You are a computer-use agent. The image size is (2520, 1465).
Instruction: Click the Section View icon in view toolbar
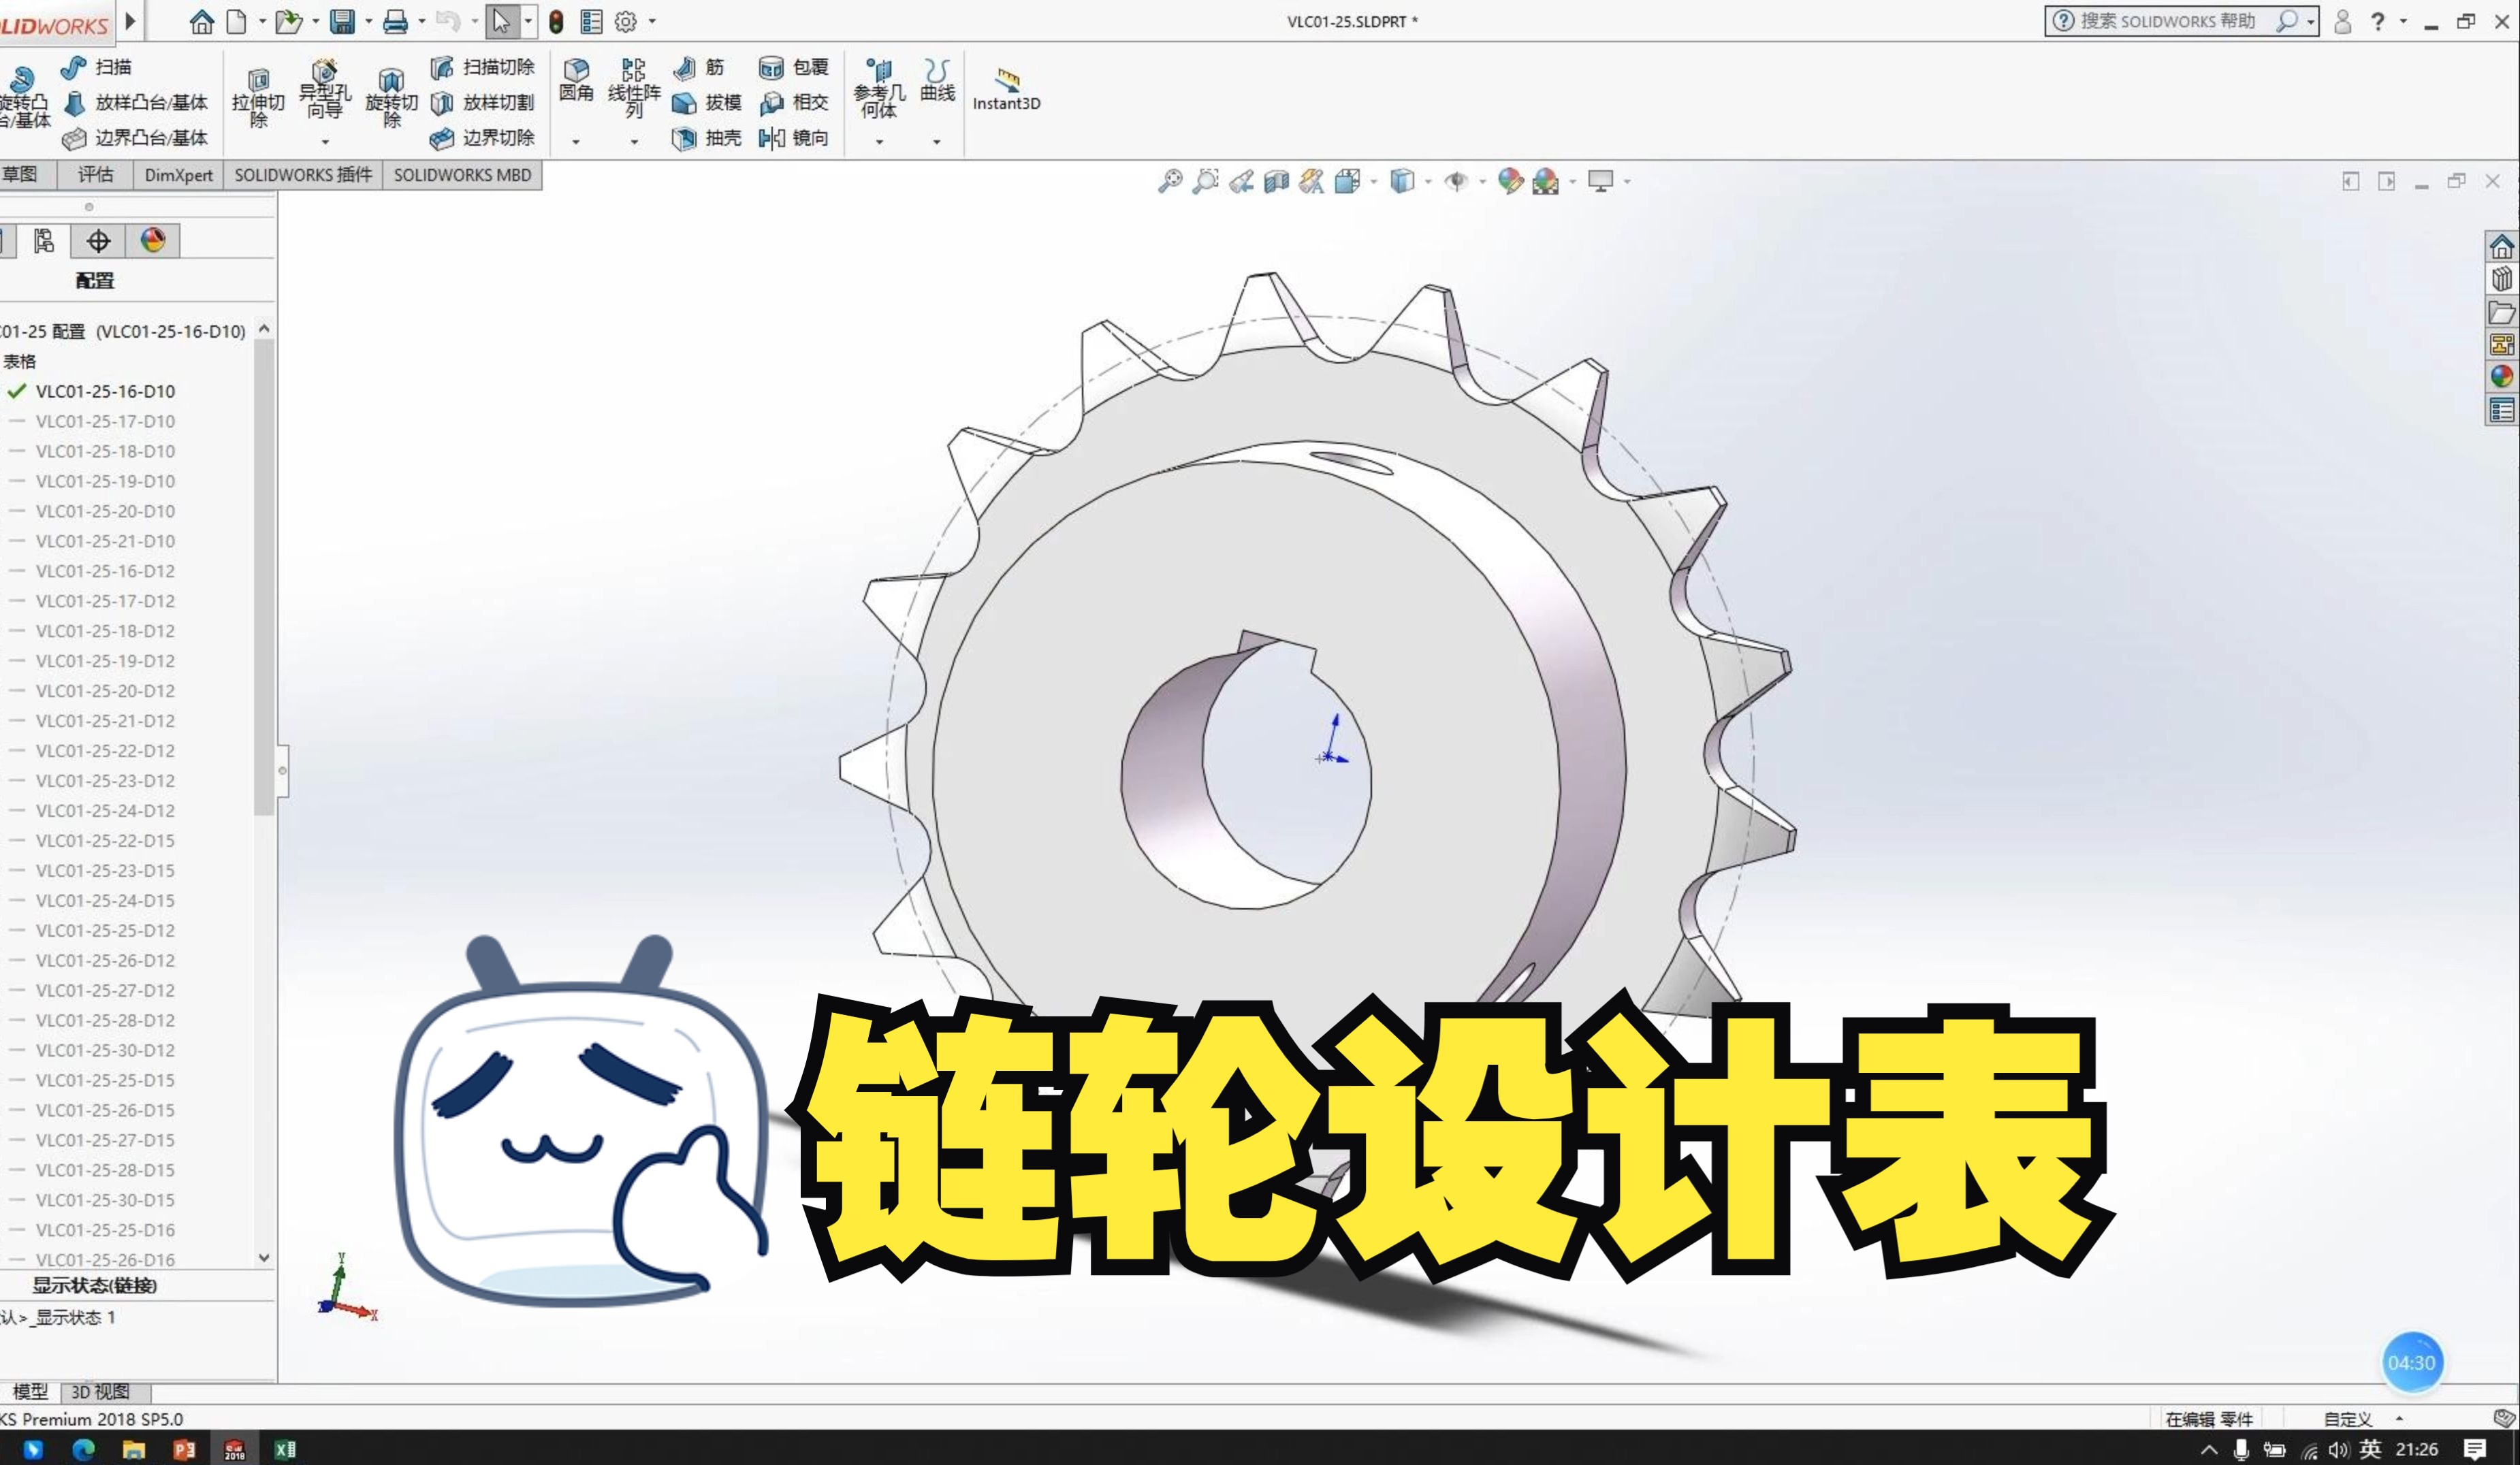1276,181
